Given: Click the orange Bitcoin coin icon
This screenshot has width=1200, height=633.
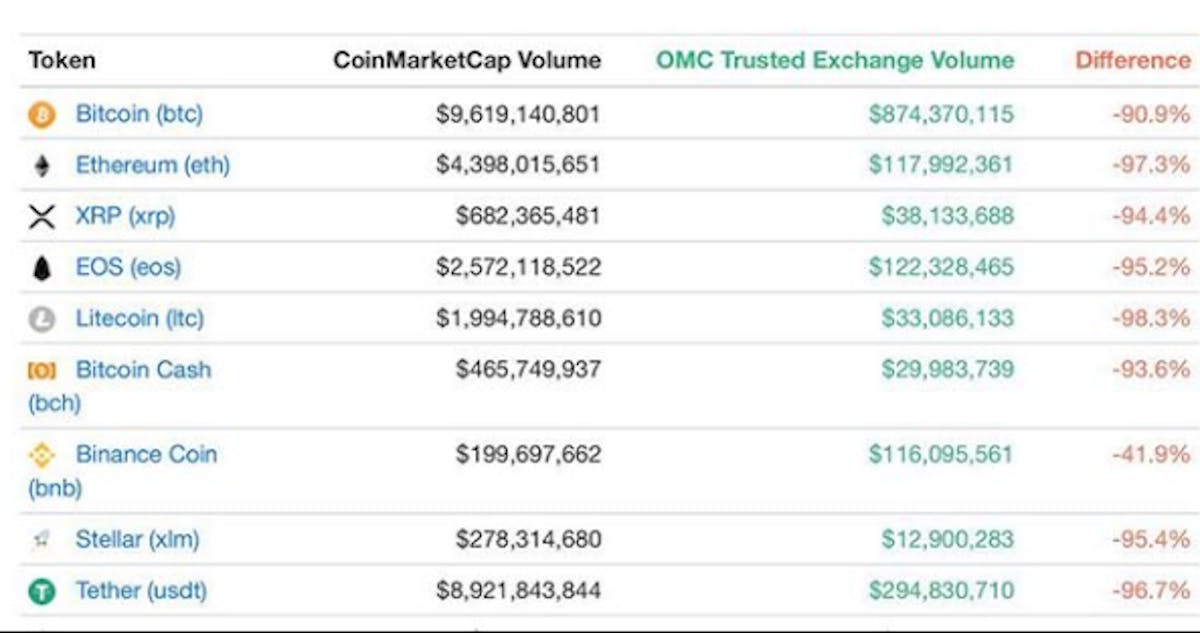Looking at the screenshot, I should pyautogui.click(x=42, y=116).
